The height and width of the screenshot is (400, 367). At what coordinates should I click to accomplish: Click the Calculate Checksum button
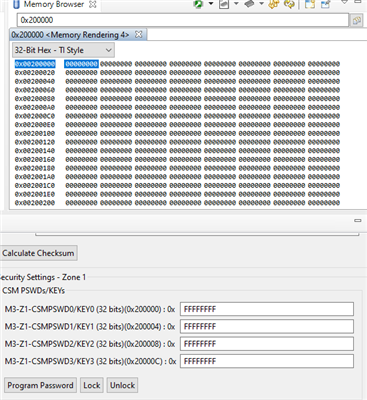(38, 253)
